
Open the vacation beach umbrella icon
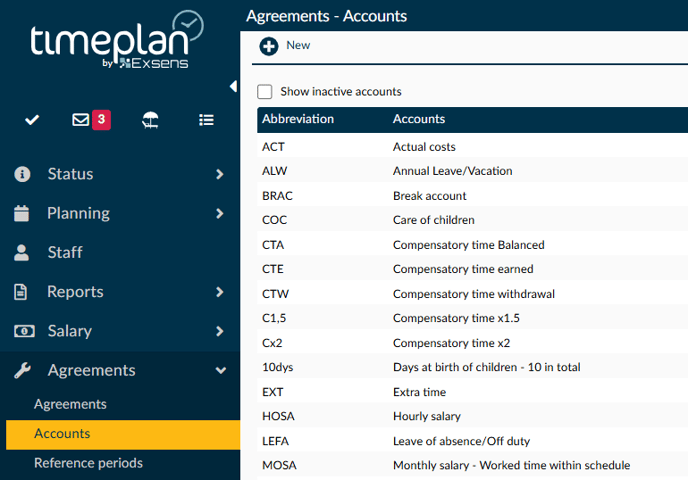[150, 120]
